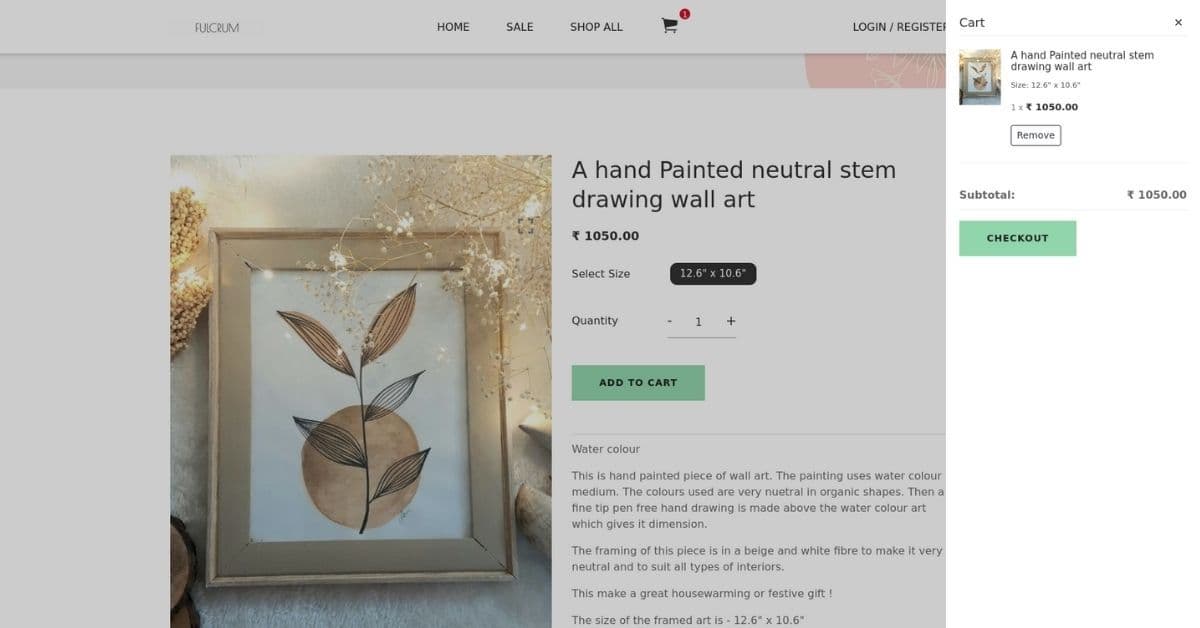Click the Water colour label

click(605, 449)
